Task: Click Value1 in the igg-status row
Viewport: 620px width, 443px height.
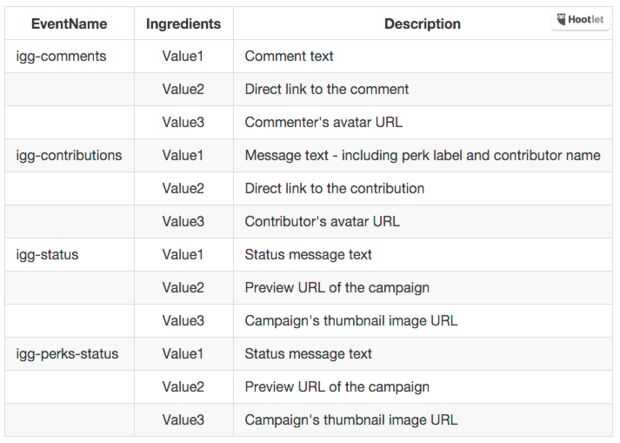Action: coord(183,254)
